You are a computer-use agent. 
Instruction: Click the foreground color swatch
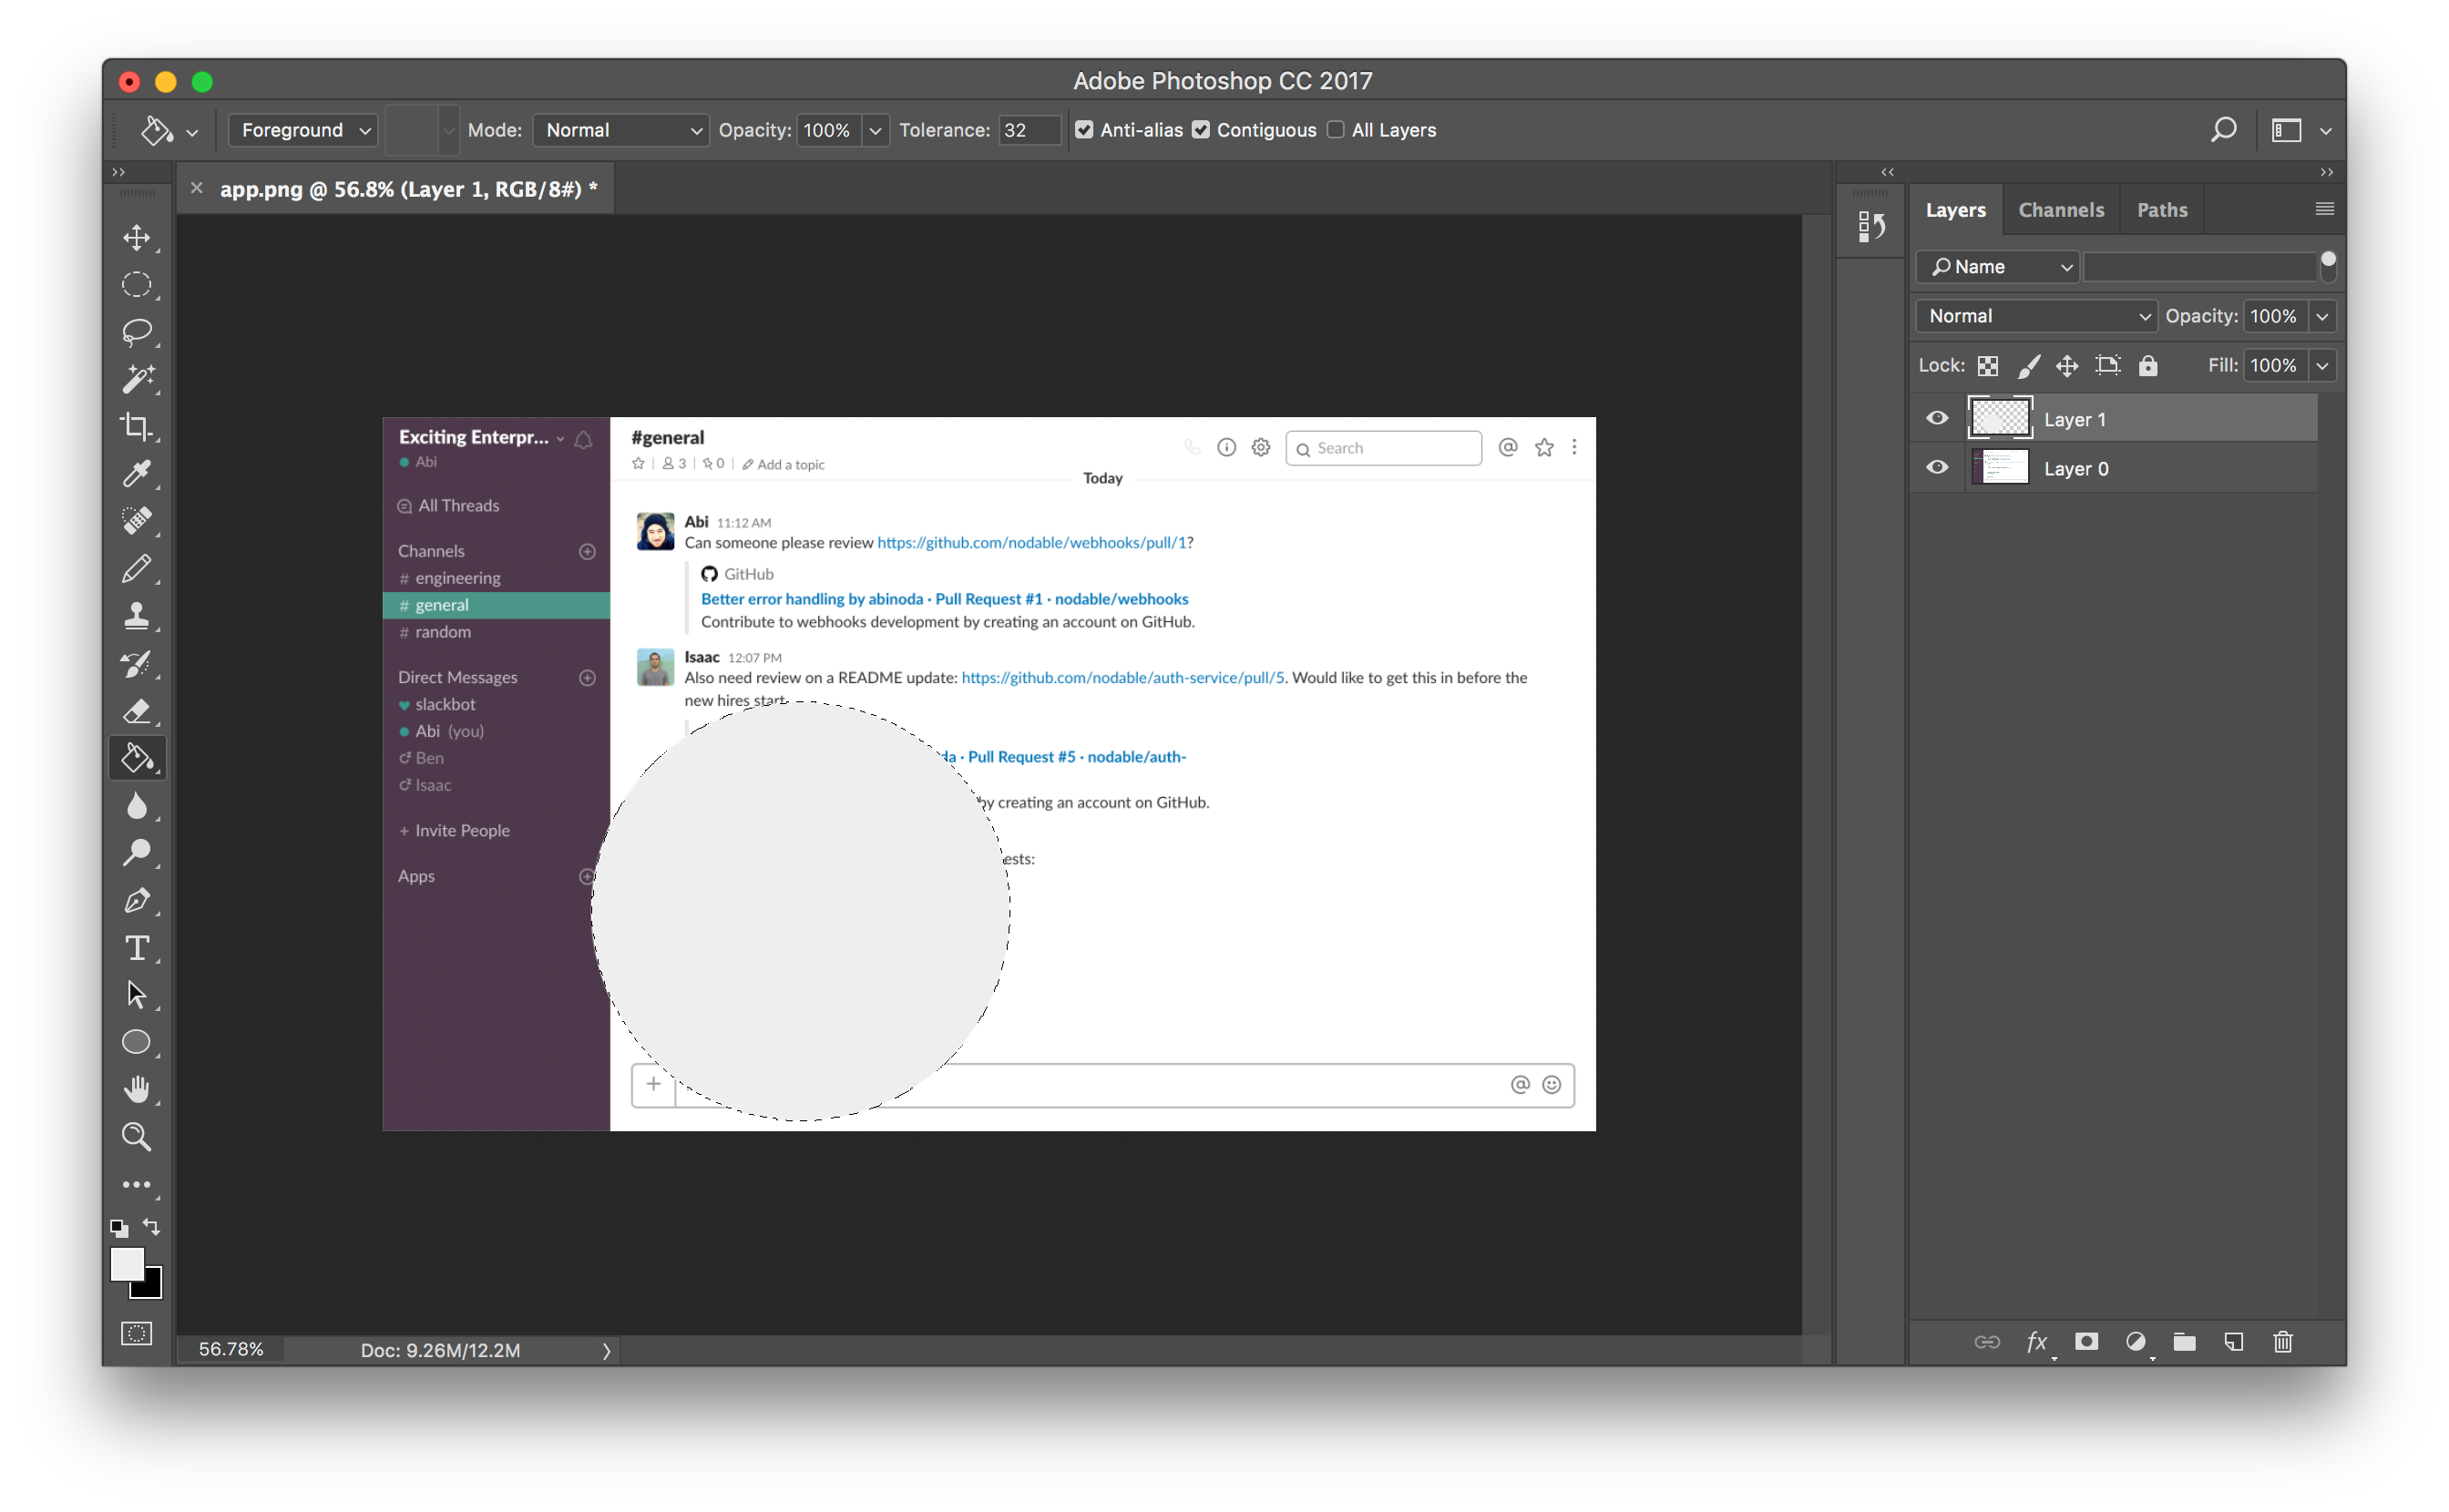126,1265
